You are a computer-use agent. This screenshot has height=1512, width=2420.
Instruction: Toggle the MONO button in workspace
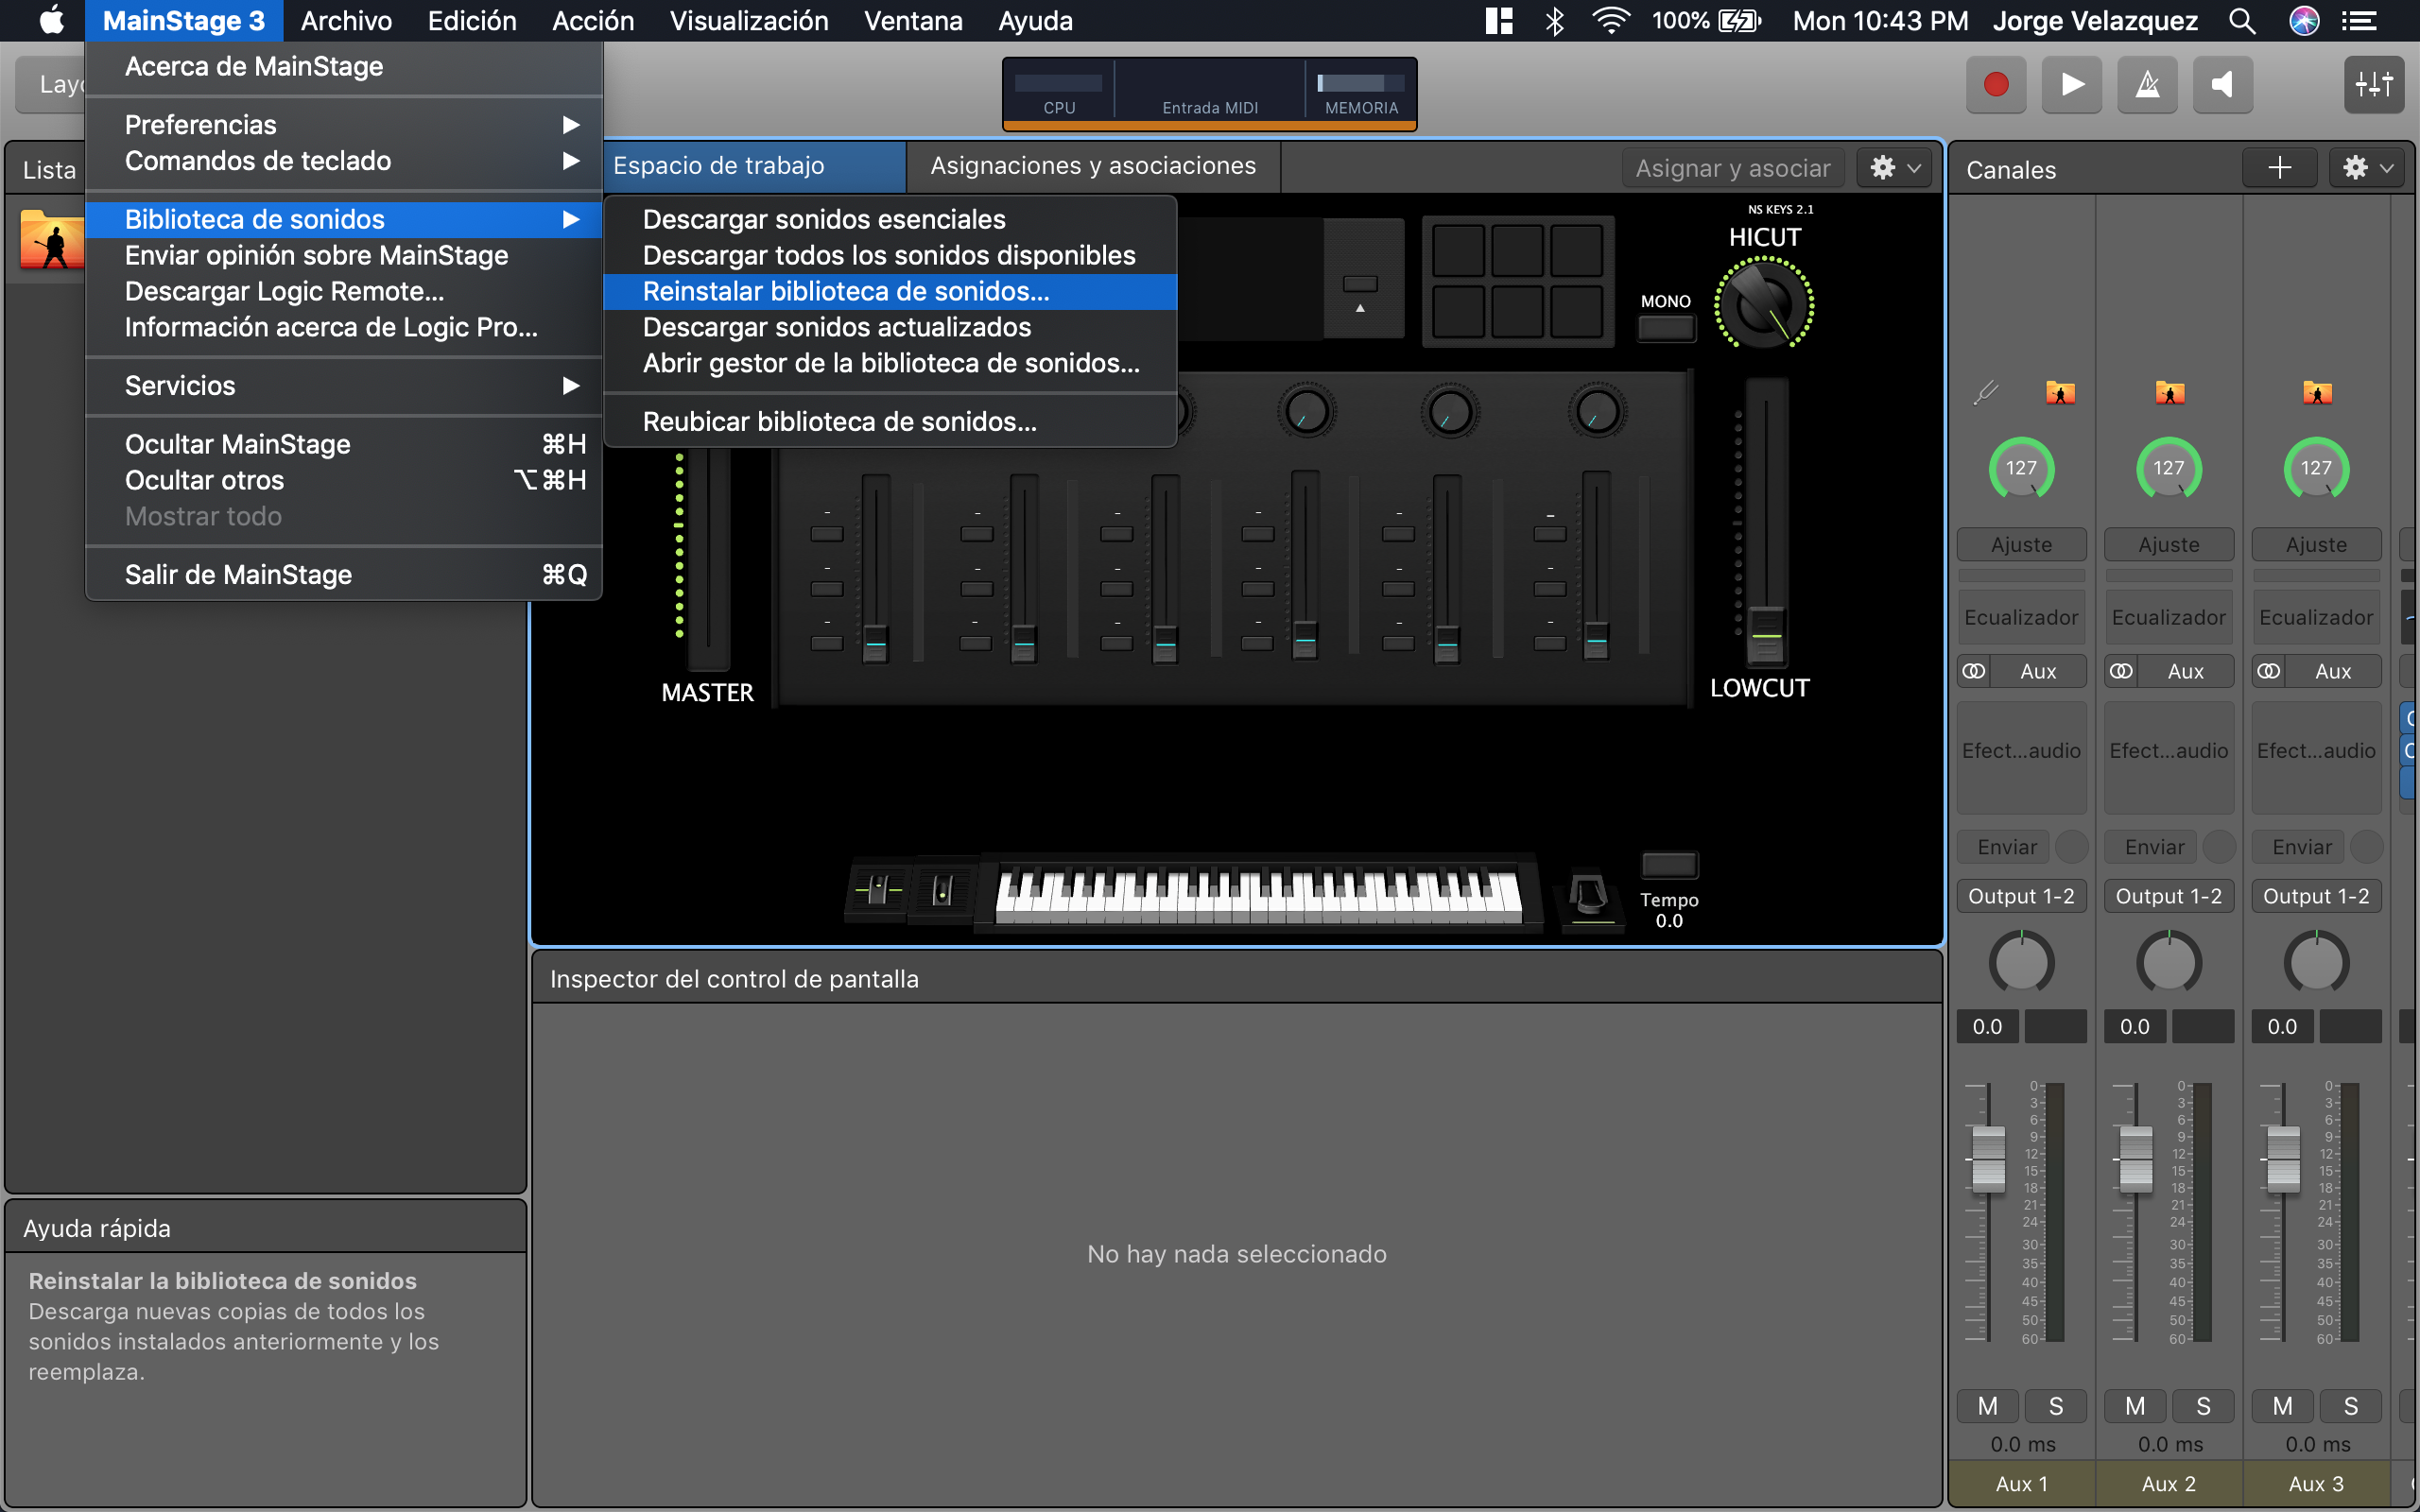click(1665, 327)
